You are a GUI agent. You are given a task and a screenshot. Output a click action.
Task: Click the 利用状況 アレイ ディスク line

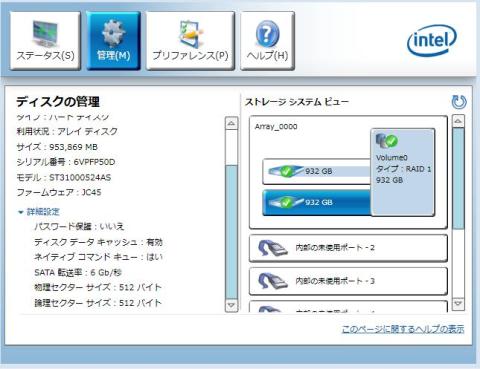(x=67, y=131)
